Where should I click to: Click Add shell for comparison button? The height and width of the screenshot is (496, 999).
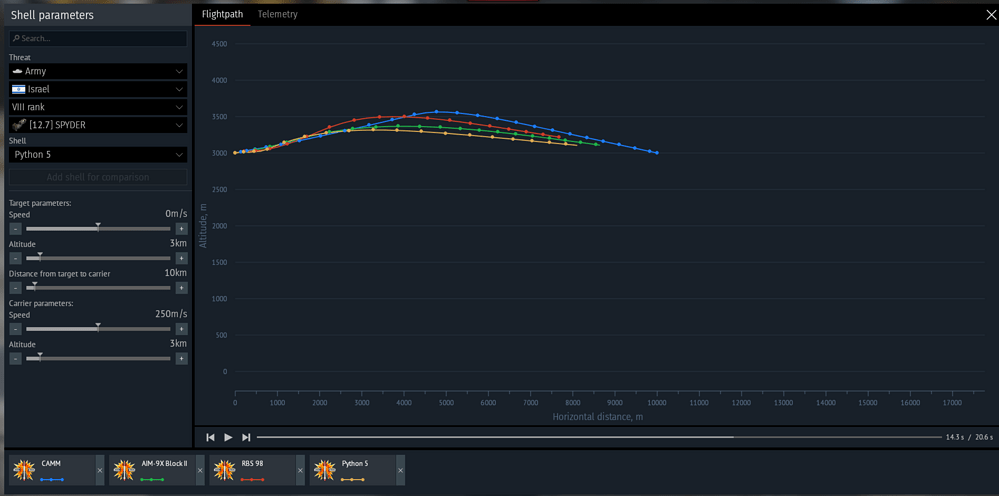pyautogui.click(x=98, y=177)
